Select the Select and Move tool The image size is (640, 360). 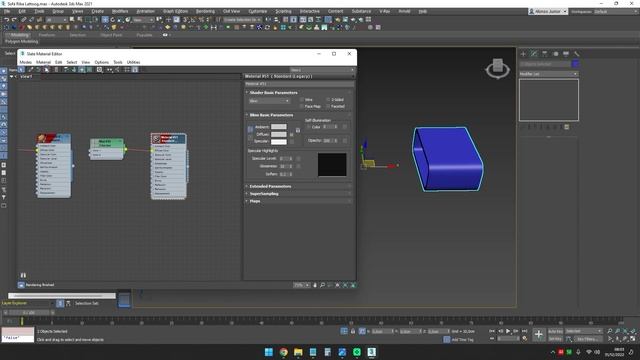pyautogui.click(x=105, y=20)
